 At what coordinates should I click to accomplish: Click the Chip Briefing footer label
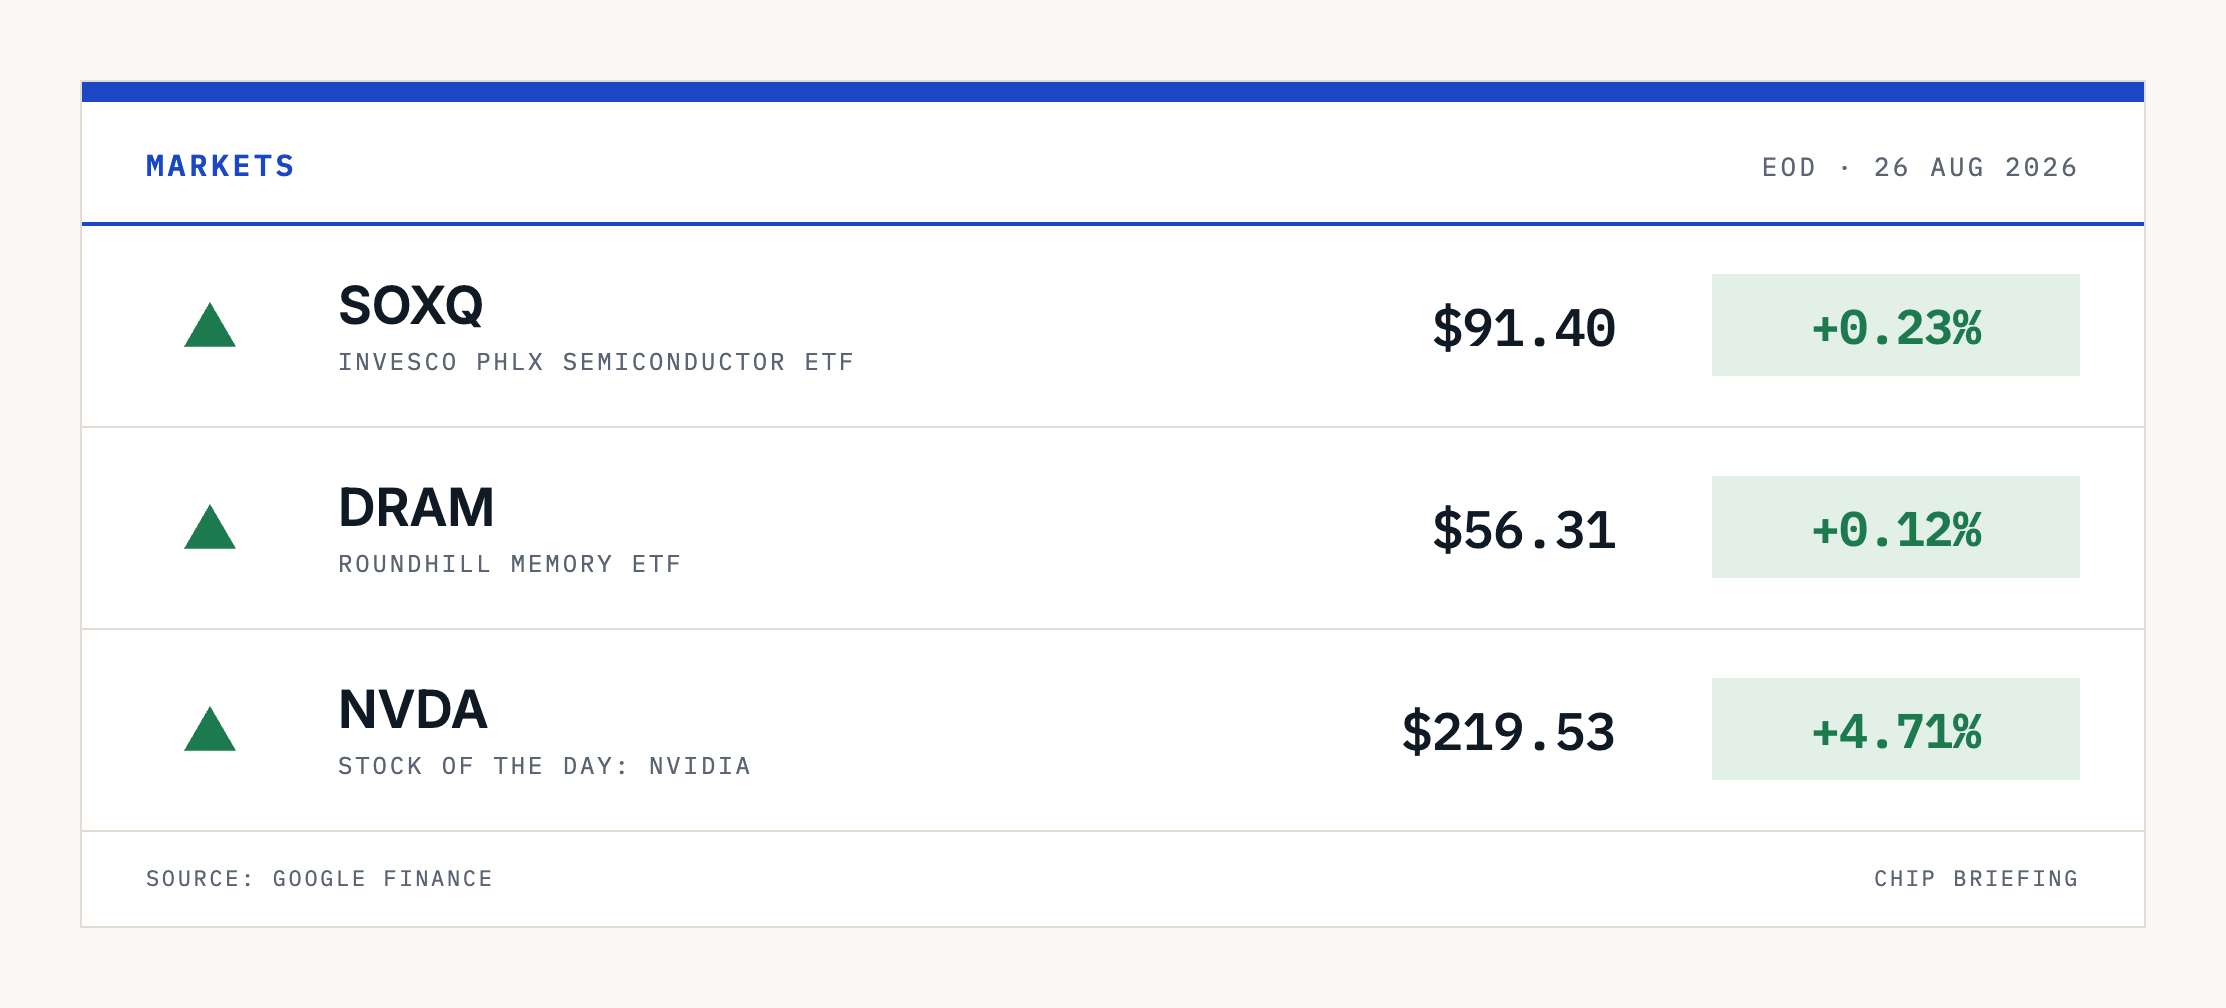[1977, 879]
